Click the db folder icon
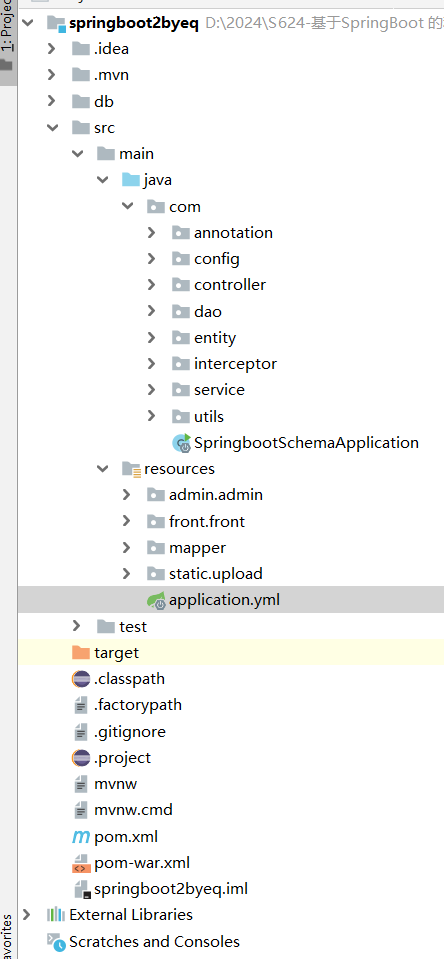 click(81, 102)
